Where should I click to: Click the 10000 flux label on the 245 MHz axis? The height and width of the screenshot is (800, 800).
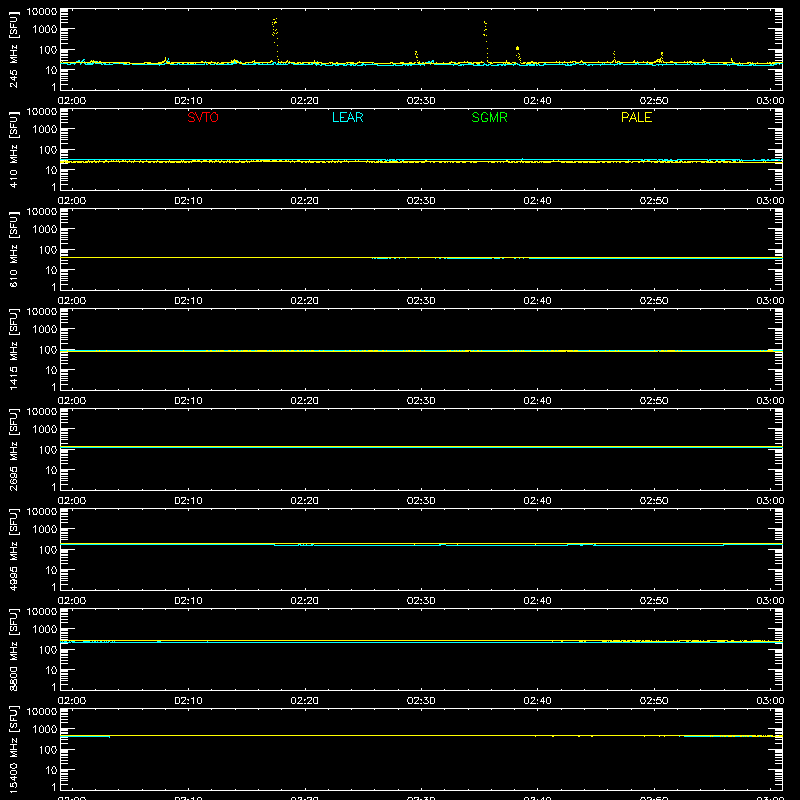pos(42,12)
